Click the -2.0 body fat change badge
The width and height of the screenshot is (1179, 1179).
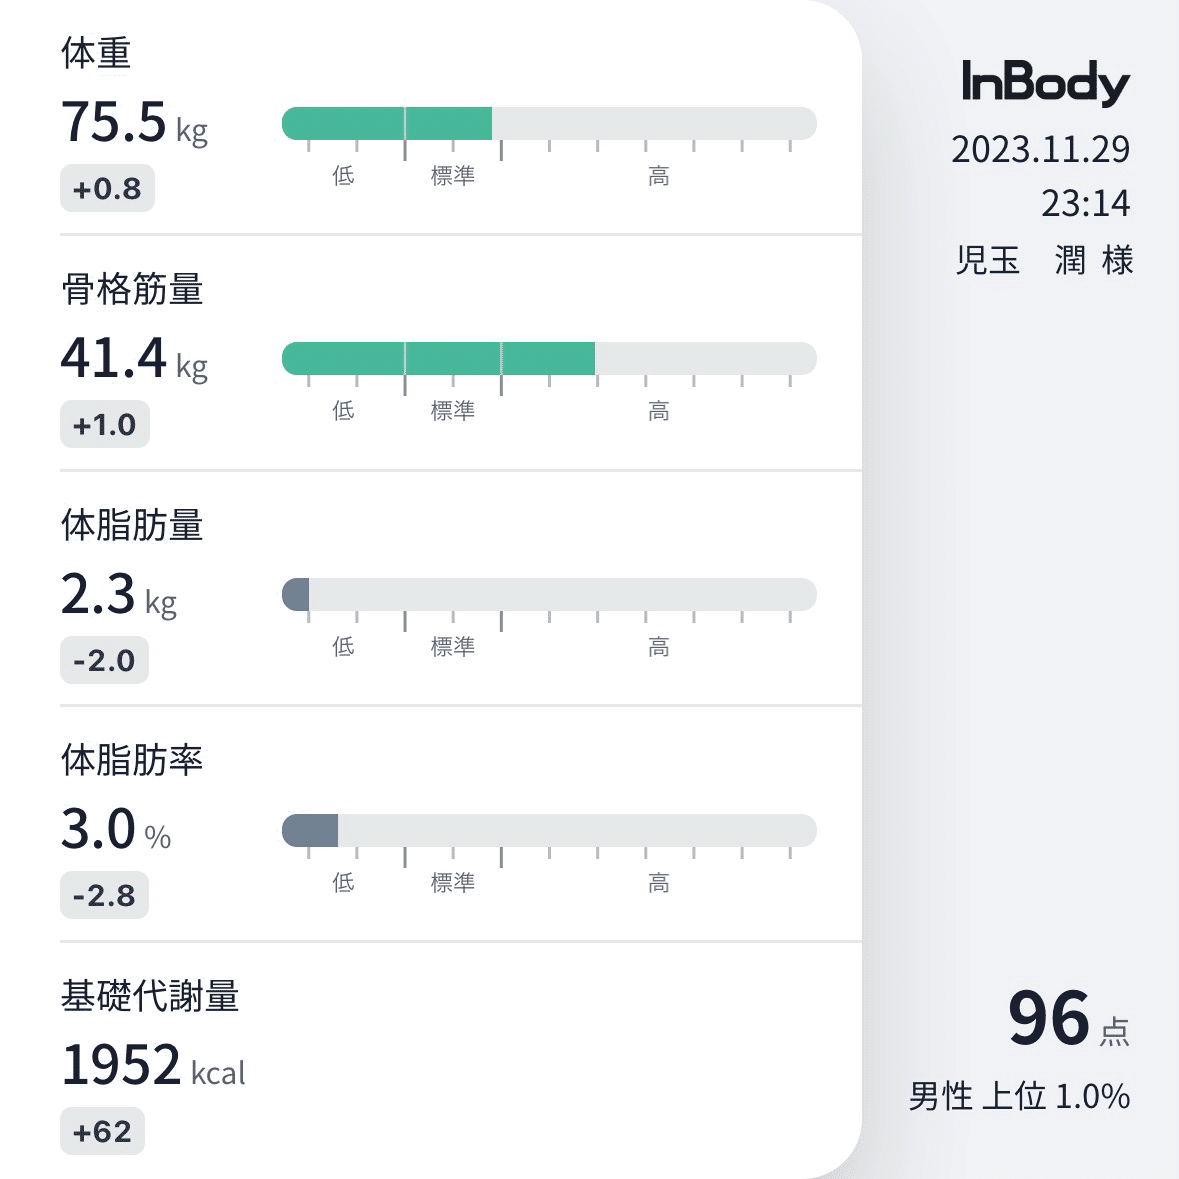(x=103, y=660)
